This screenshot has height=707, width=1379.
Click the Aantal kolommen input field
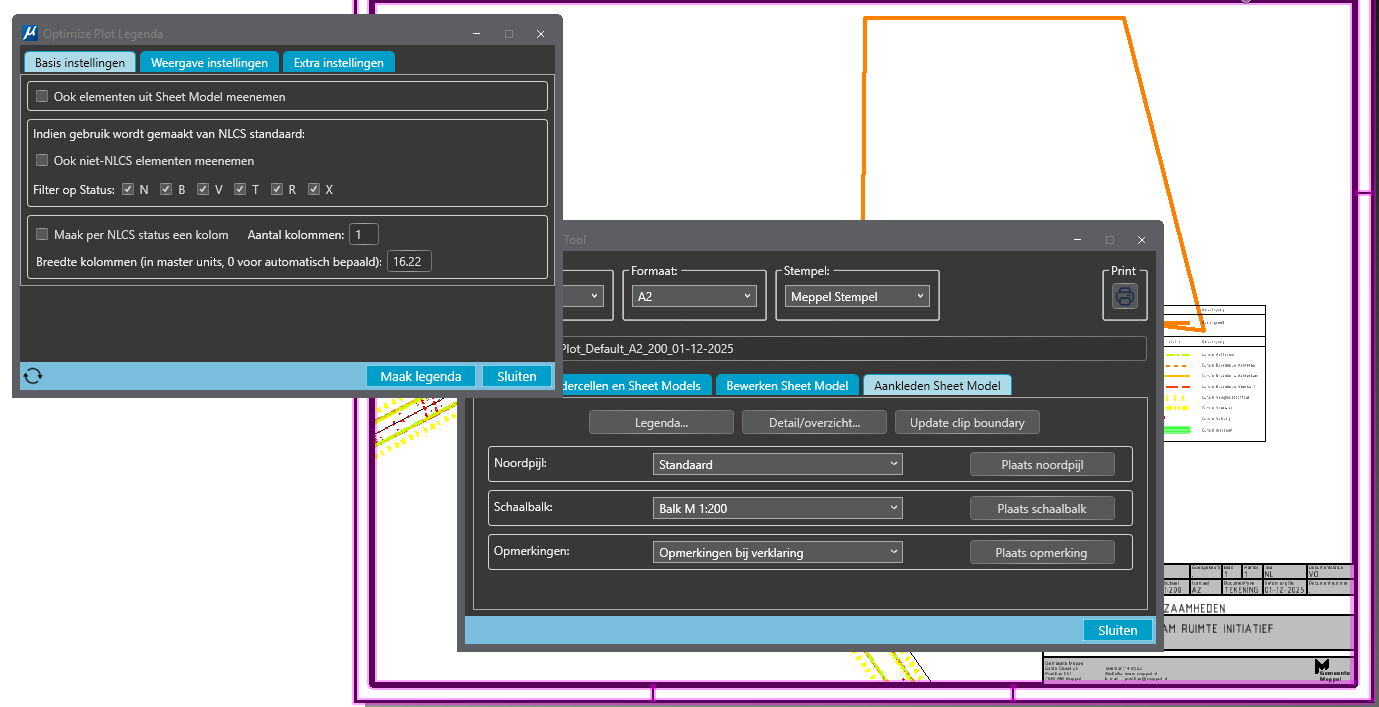[364, 235]
